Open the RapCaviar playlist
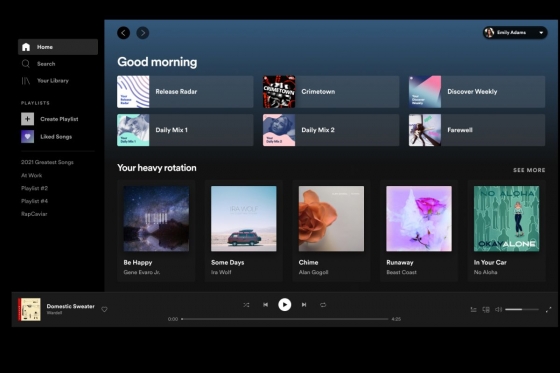 [34, 214]
